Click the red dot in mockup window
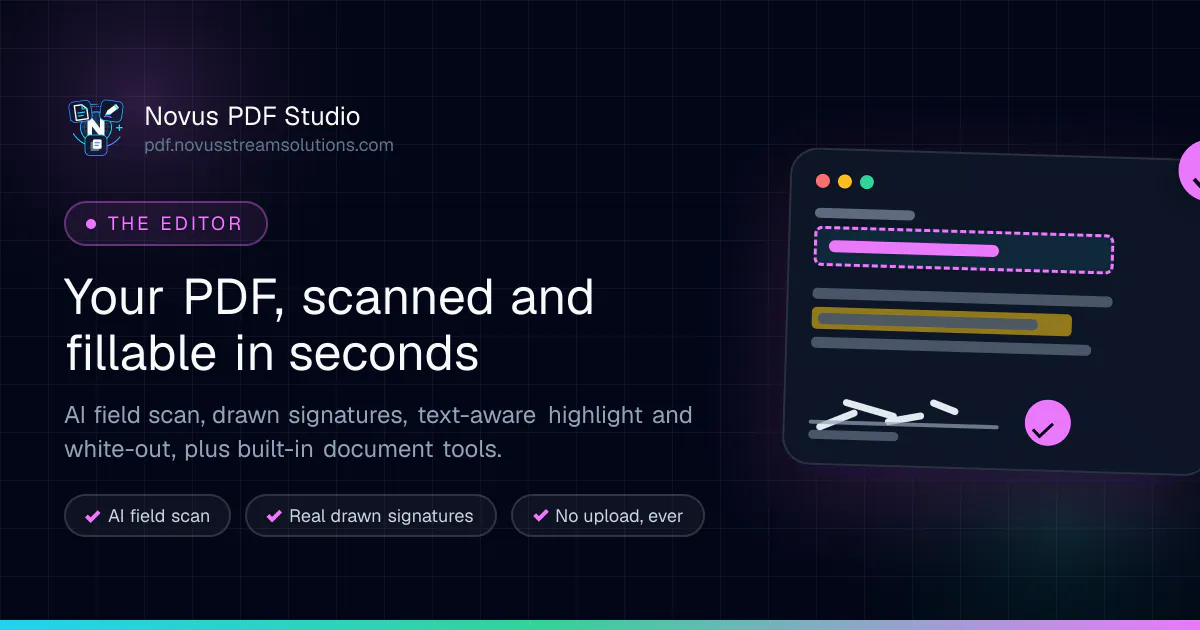1200x630 pixels. point(823,181)
